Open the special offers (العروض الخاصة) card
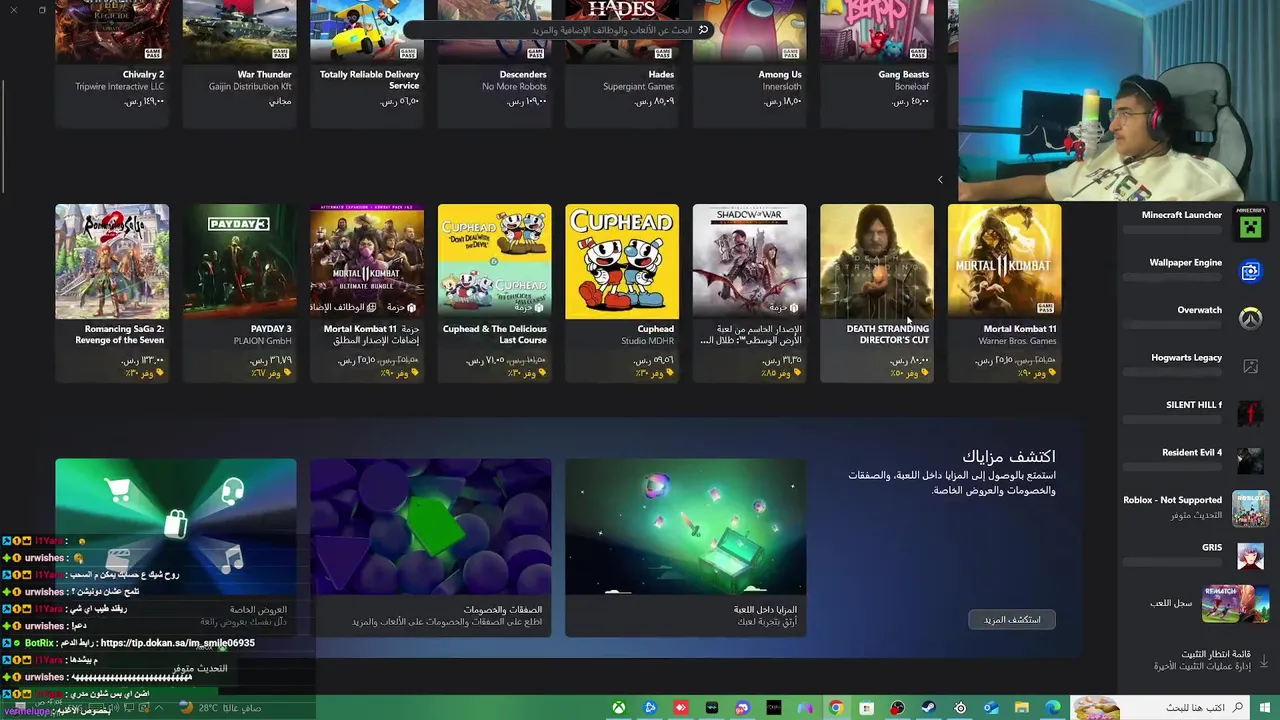This screenshot has width=1280, height=720. pyautogui.click(x=175, y=548)
